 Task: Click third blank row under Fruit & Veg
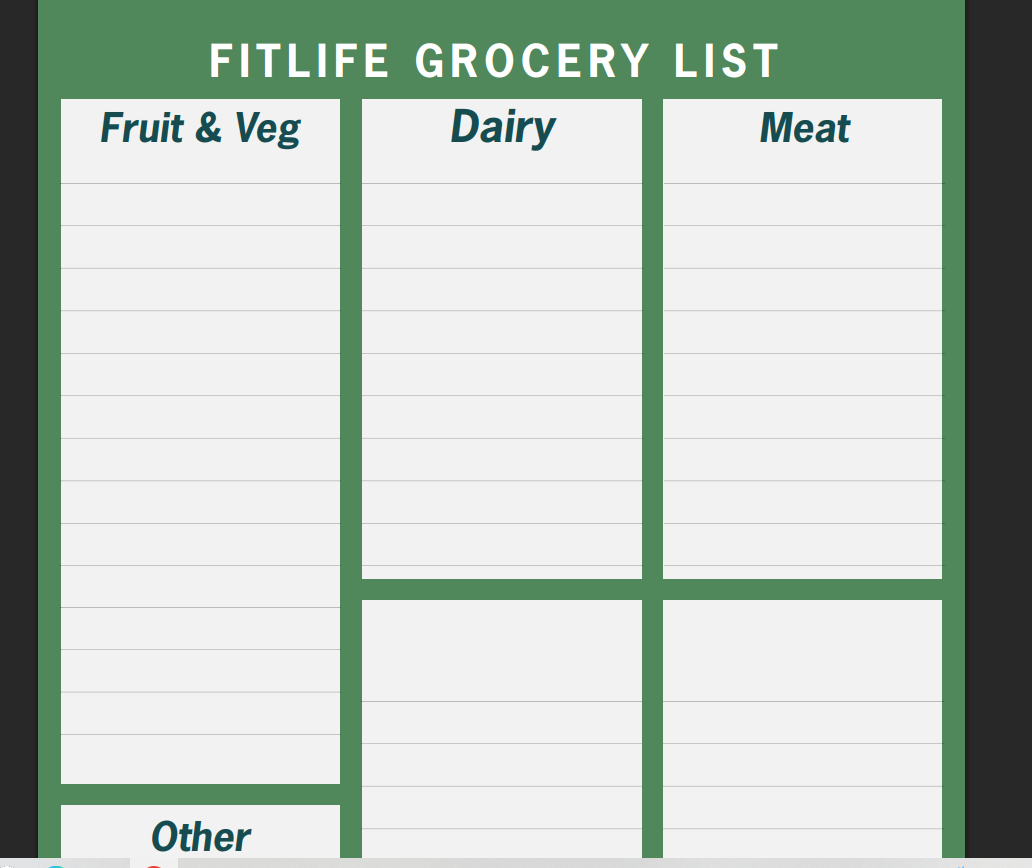pyautogui.click(x=200, y=290)
